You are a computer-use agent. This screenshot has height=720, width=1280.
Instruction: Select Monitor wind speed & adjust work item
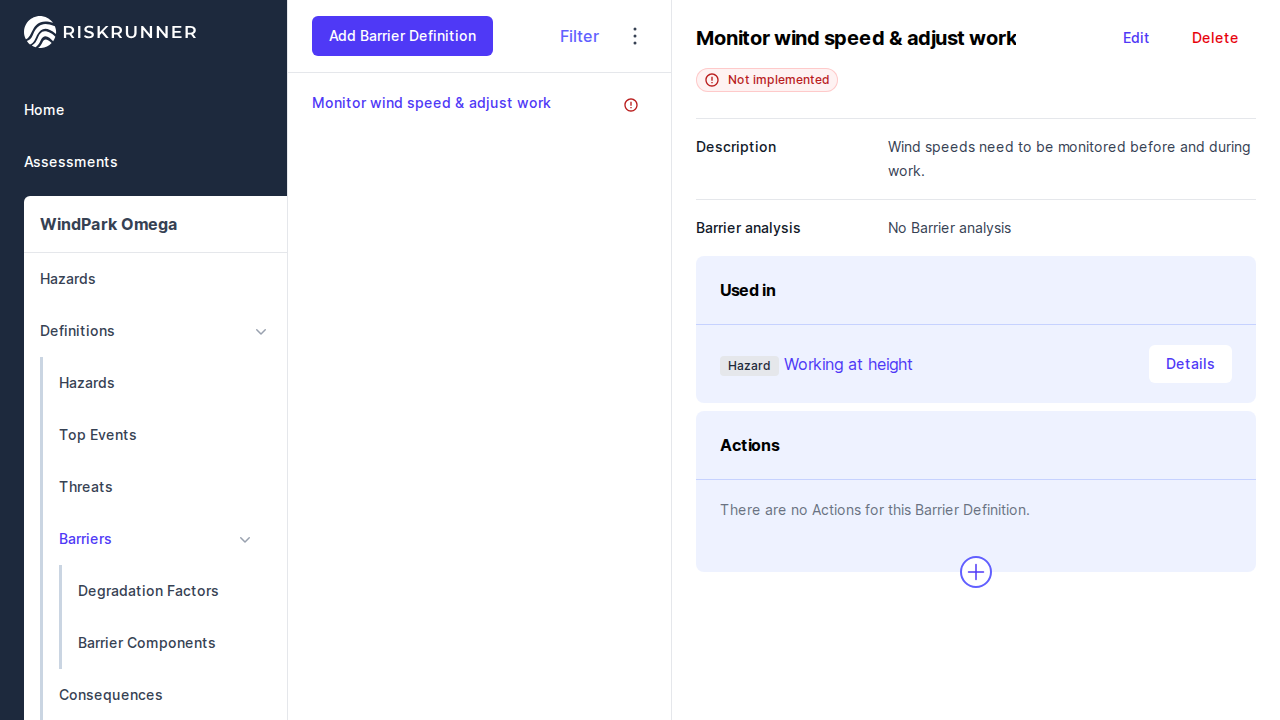[431, 103]
